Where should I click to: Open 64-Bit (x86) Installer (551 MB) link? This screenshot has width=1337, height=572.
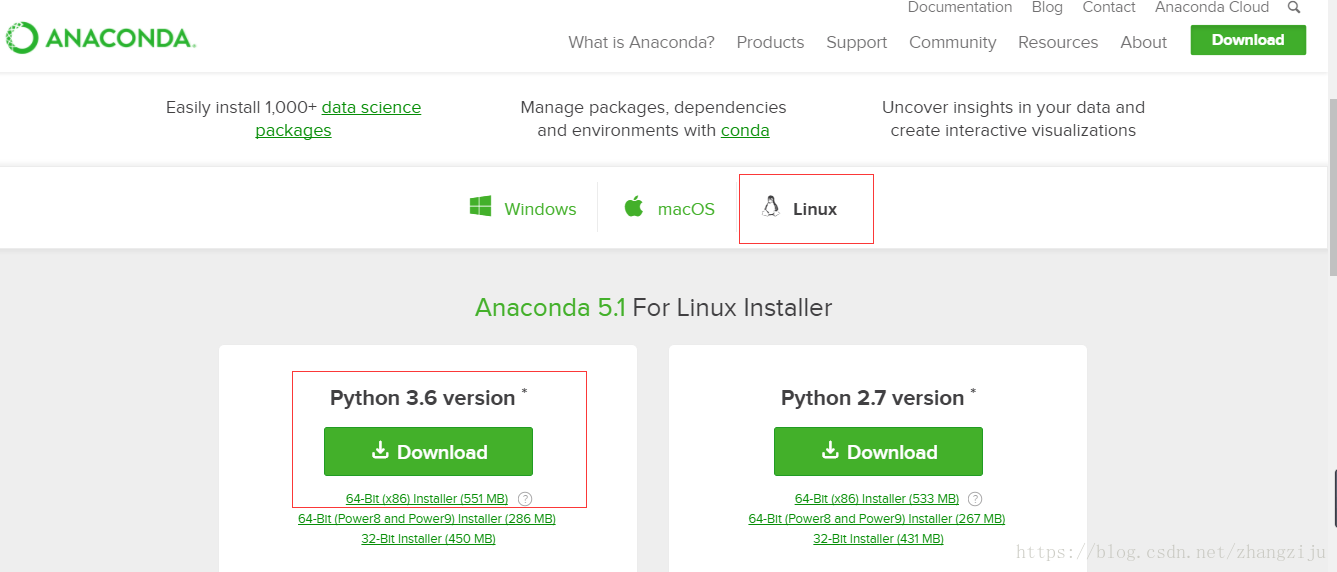point(427,498)
